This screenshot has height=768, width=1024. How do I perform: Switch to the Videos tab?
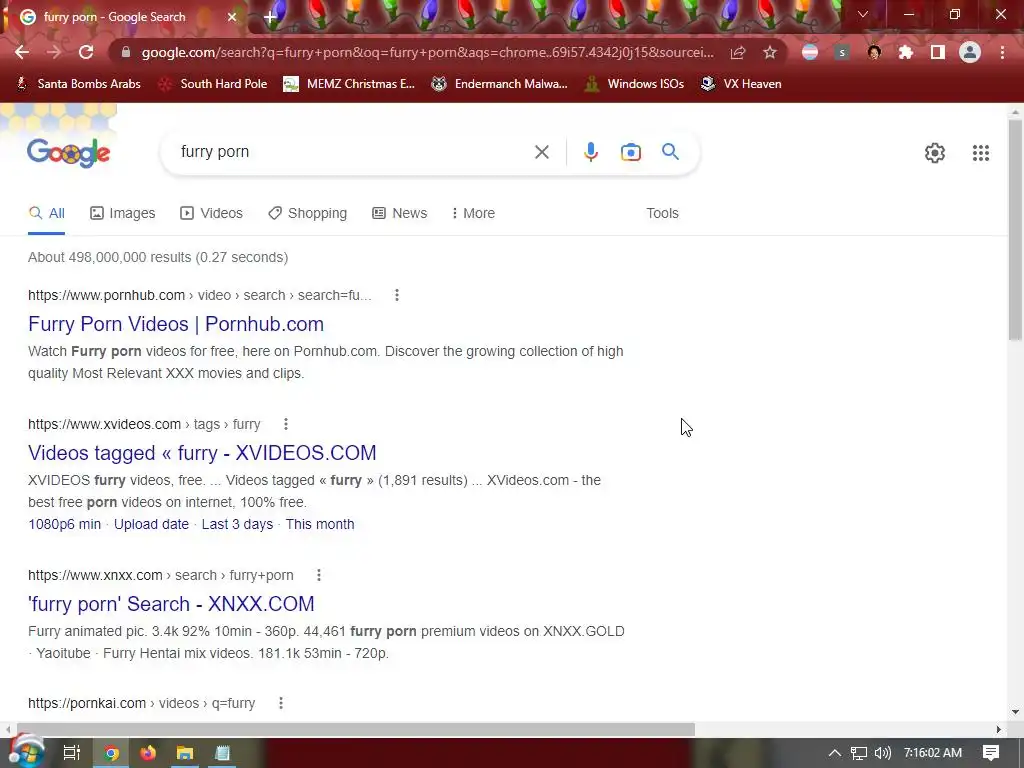(212, 213)
